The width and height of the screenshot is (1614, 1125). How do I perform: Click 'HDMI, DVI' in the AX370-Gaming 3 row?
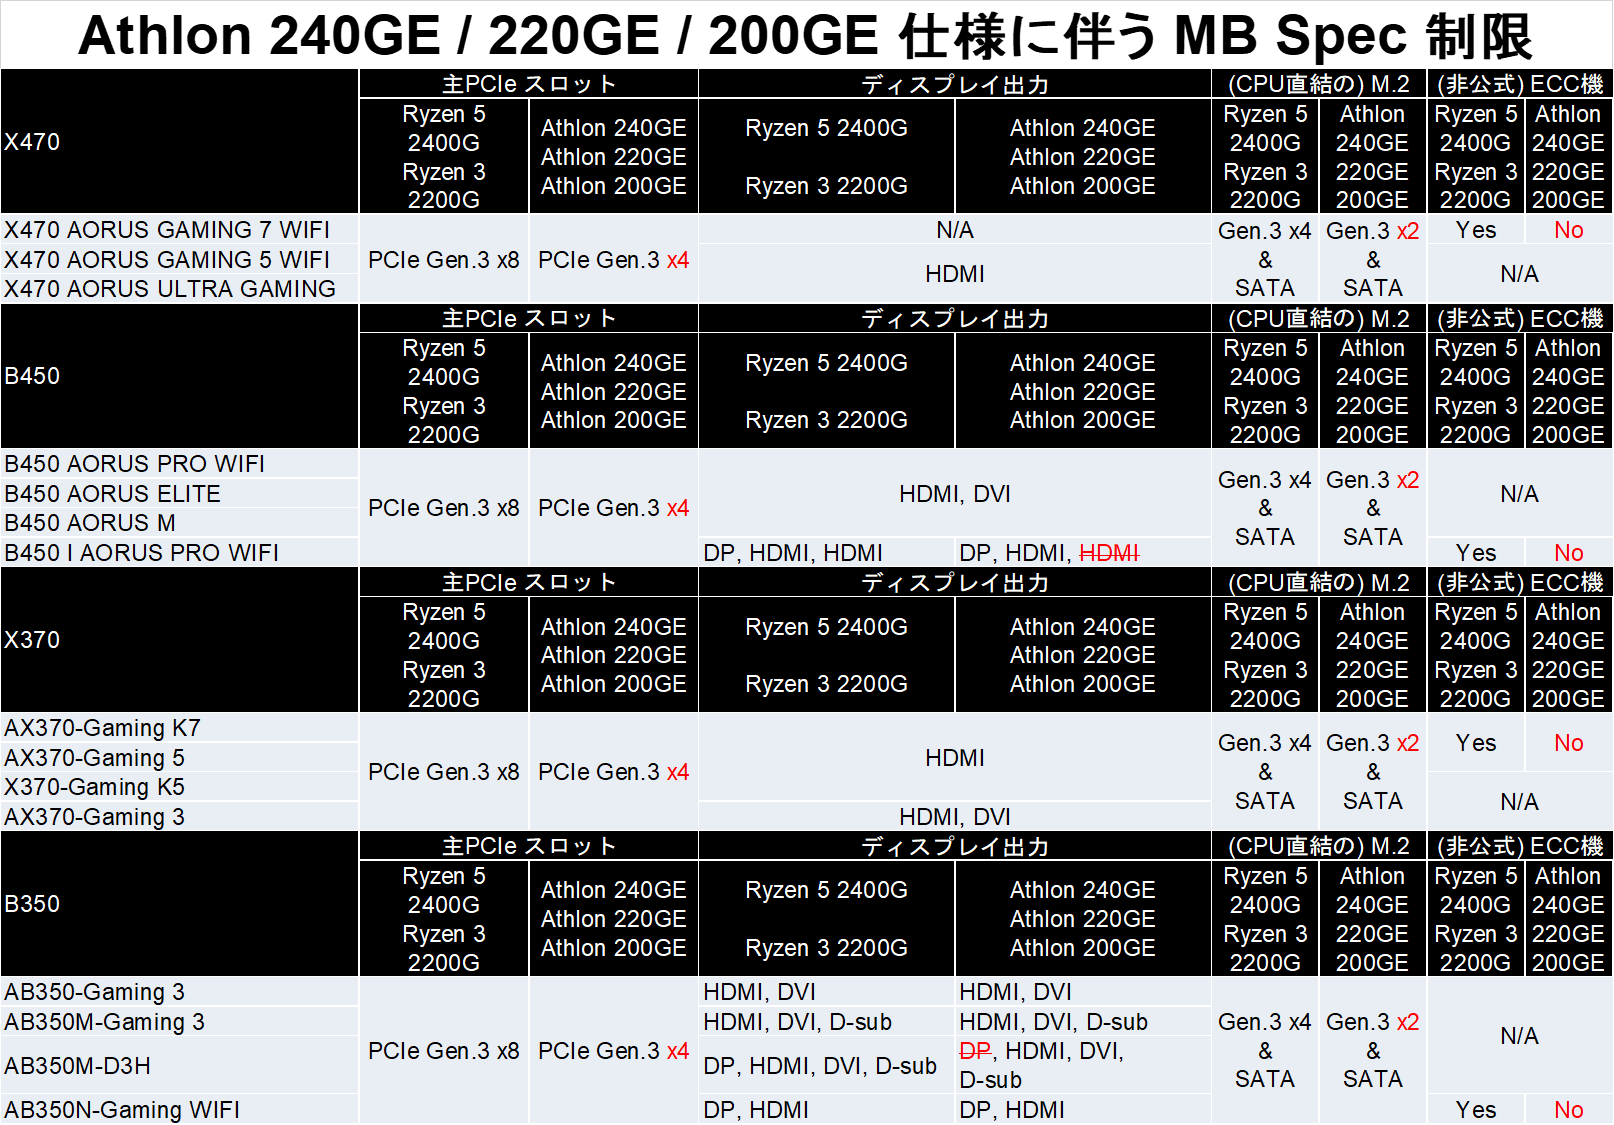955,817
